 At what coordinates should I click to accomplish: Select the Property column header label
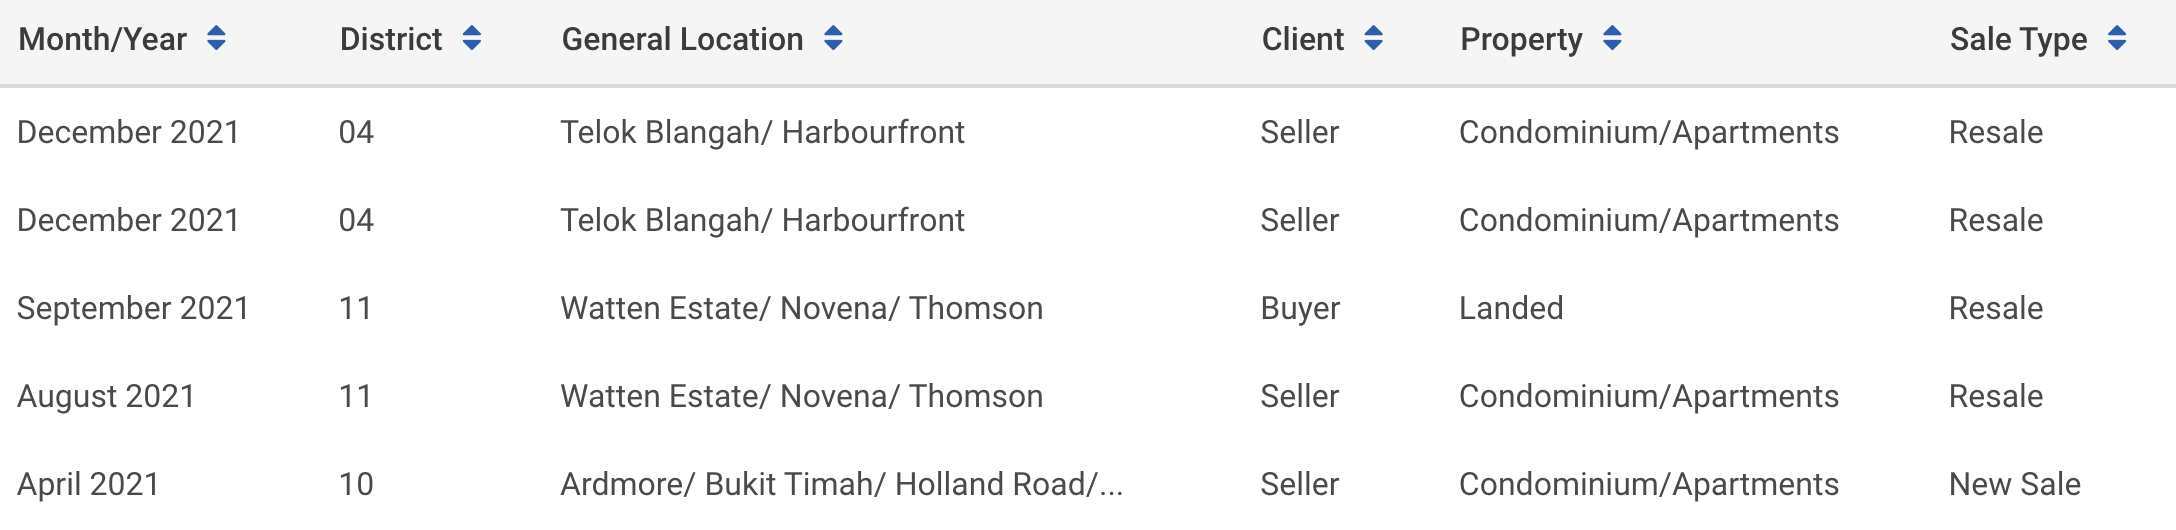[x=1521, y=39]
